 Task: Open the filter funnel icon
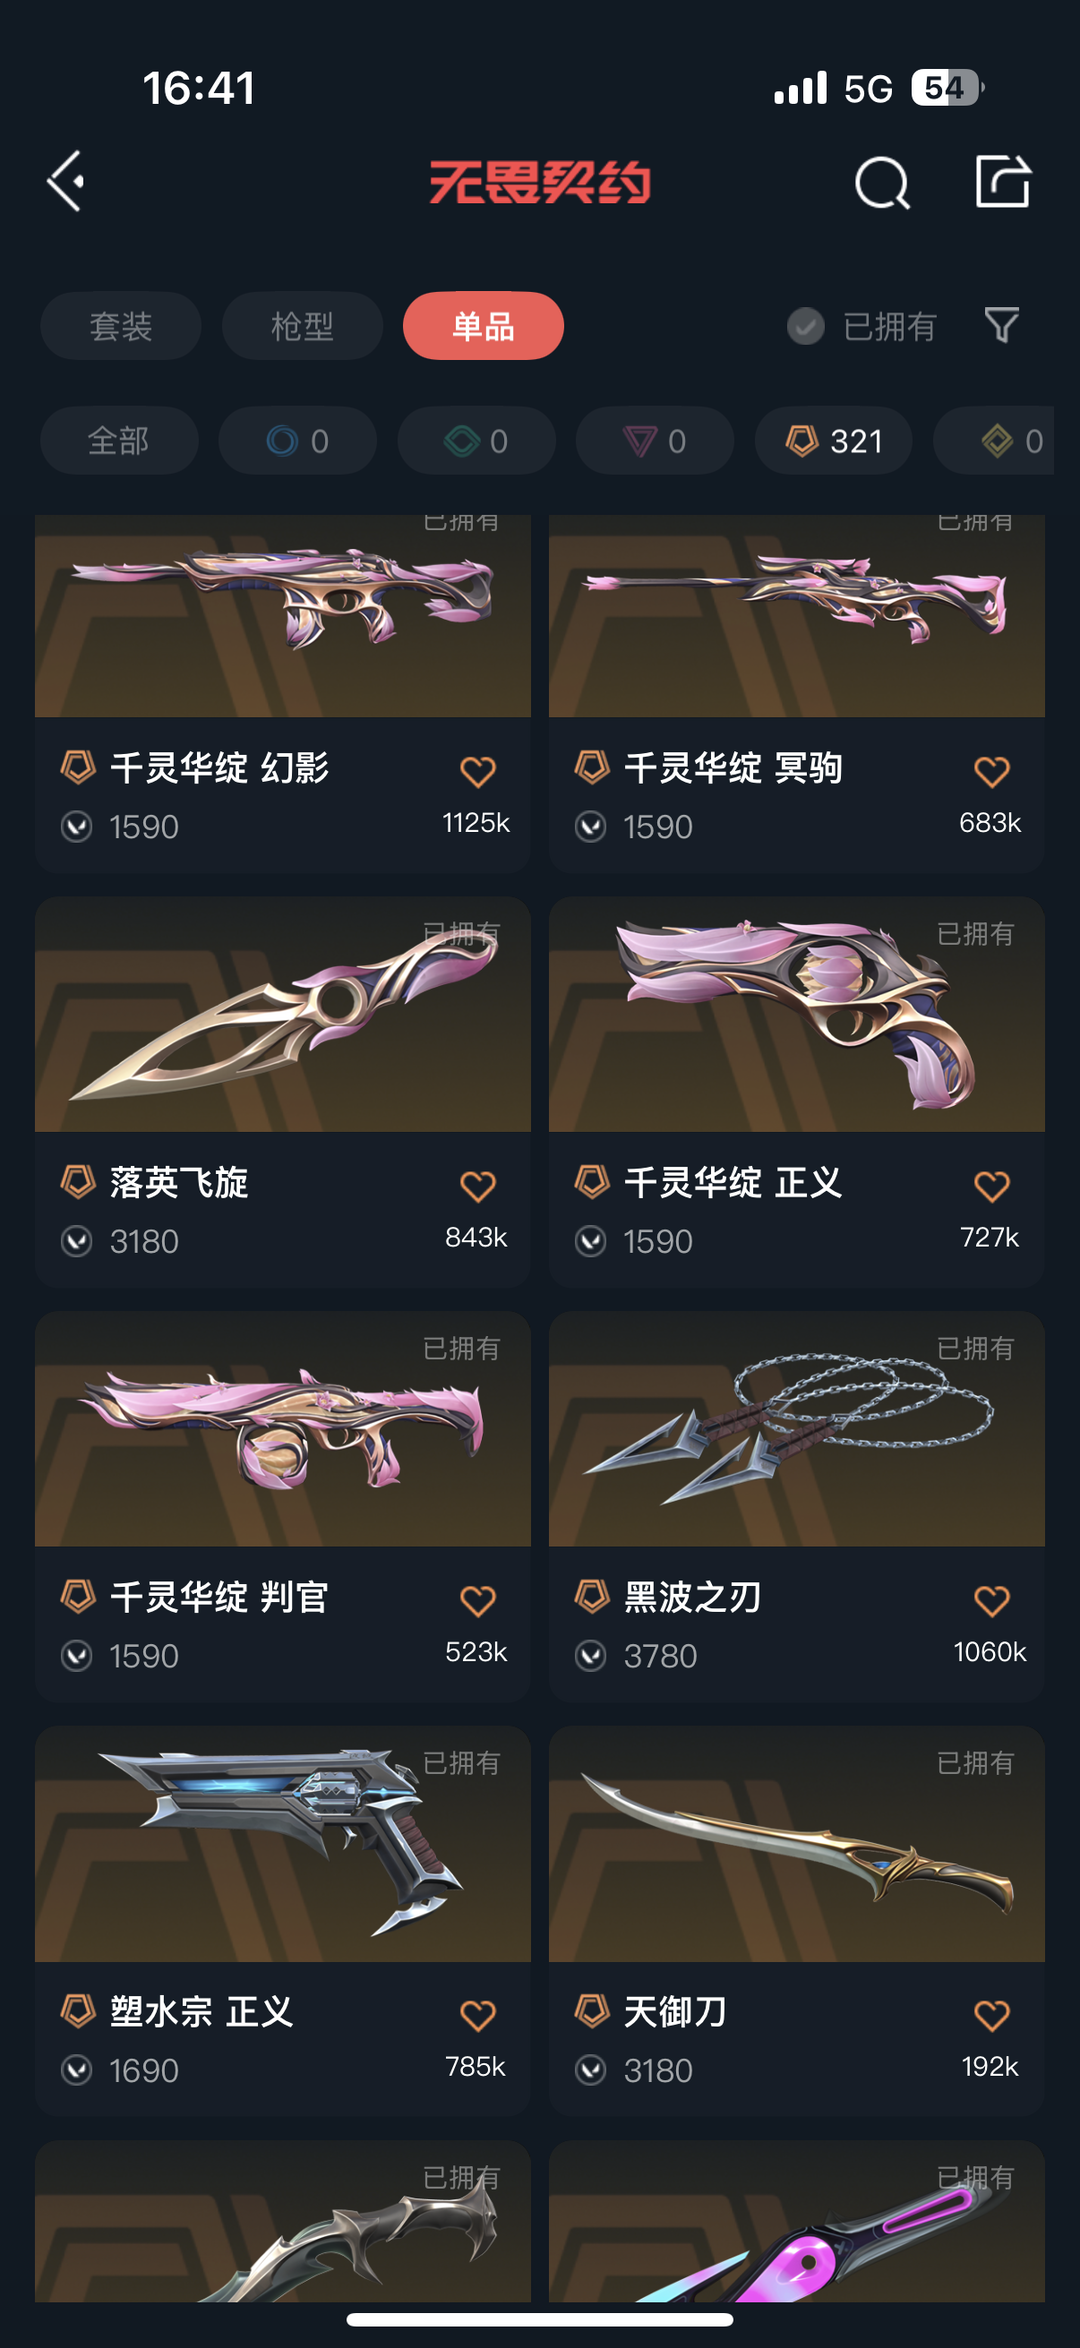coord(1002,325)
